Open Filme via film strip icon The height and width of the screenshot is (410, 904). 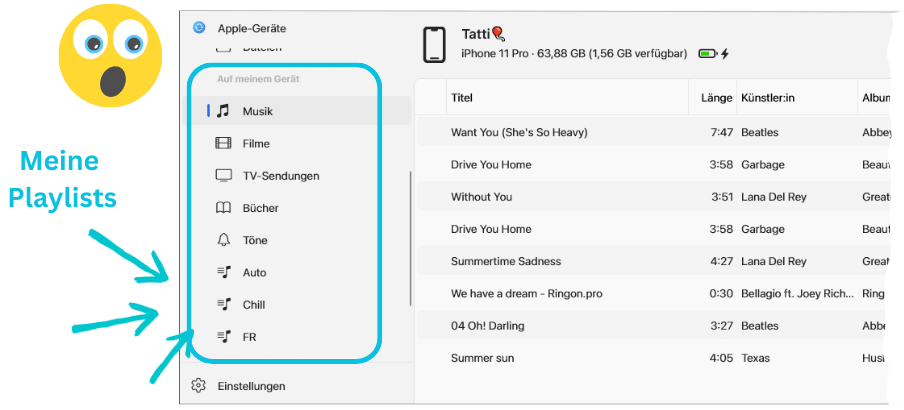223,143
